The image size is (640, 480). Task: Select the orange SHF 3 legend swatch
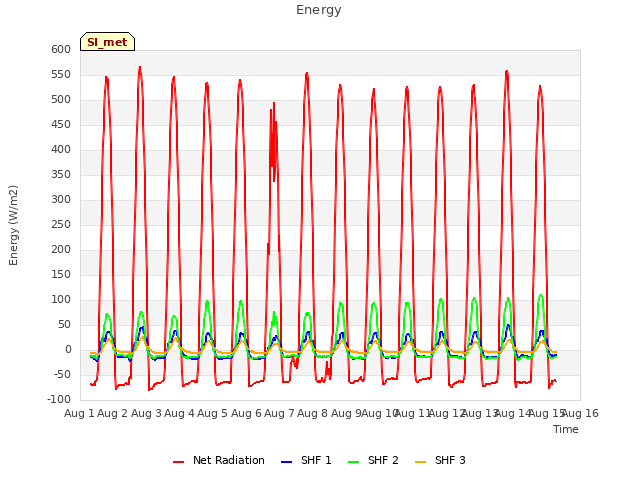coord(420,462)
